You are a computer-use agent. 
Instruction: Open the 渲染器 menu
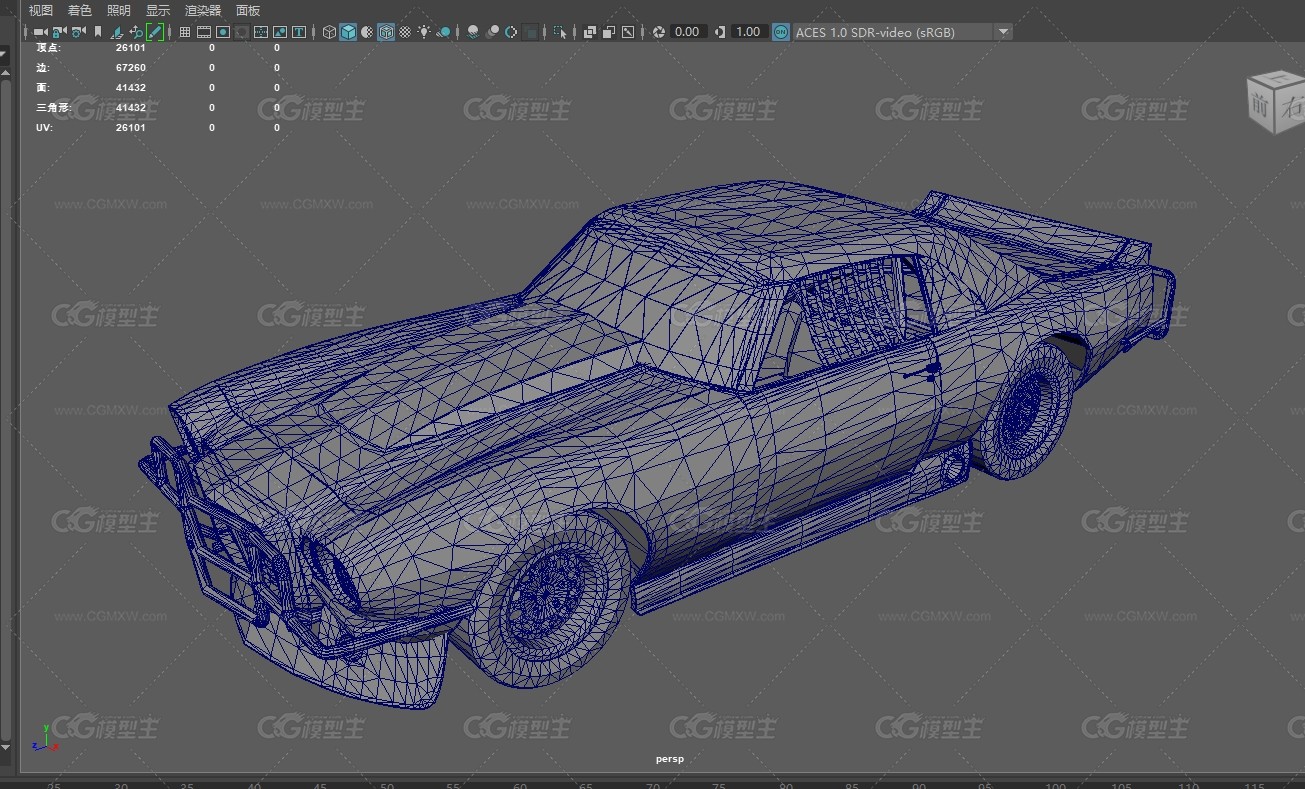click(x=203, y=10)
